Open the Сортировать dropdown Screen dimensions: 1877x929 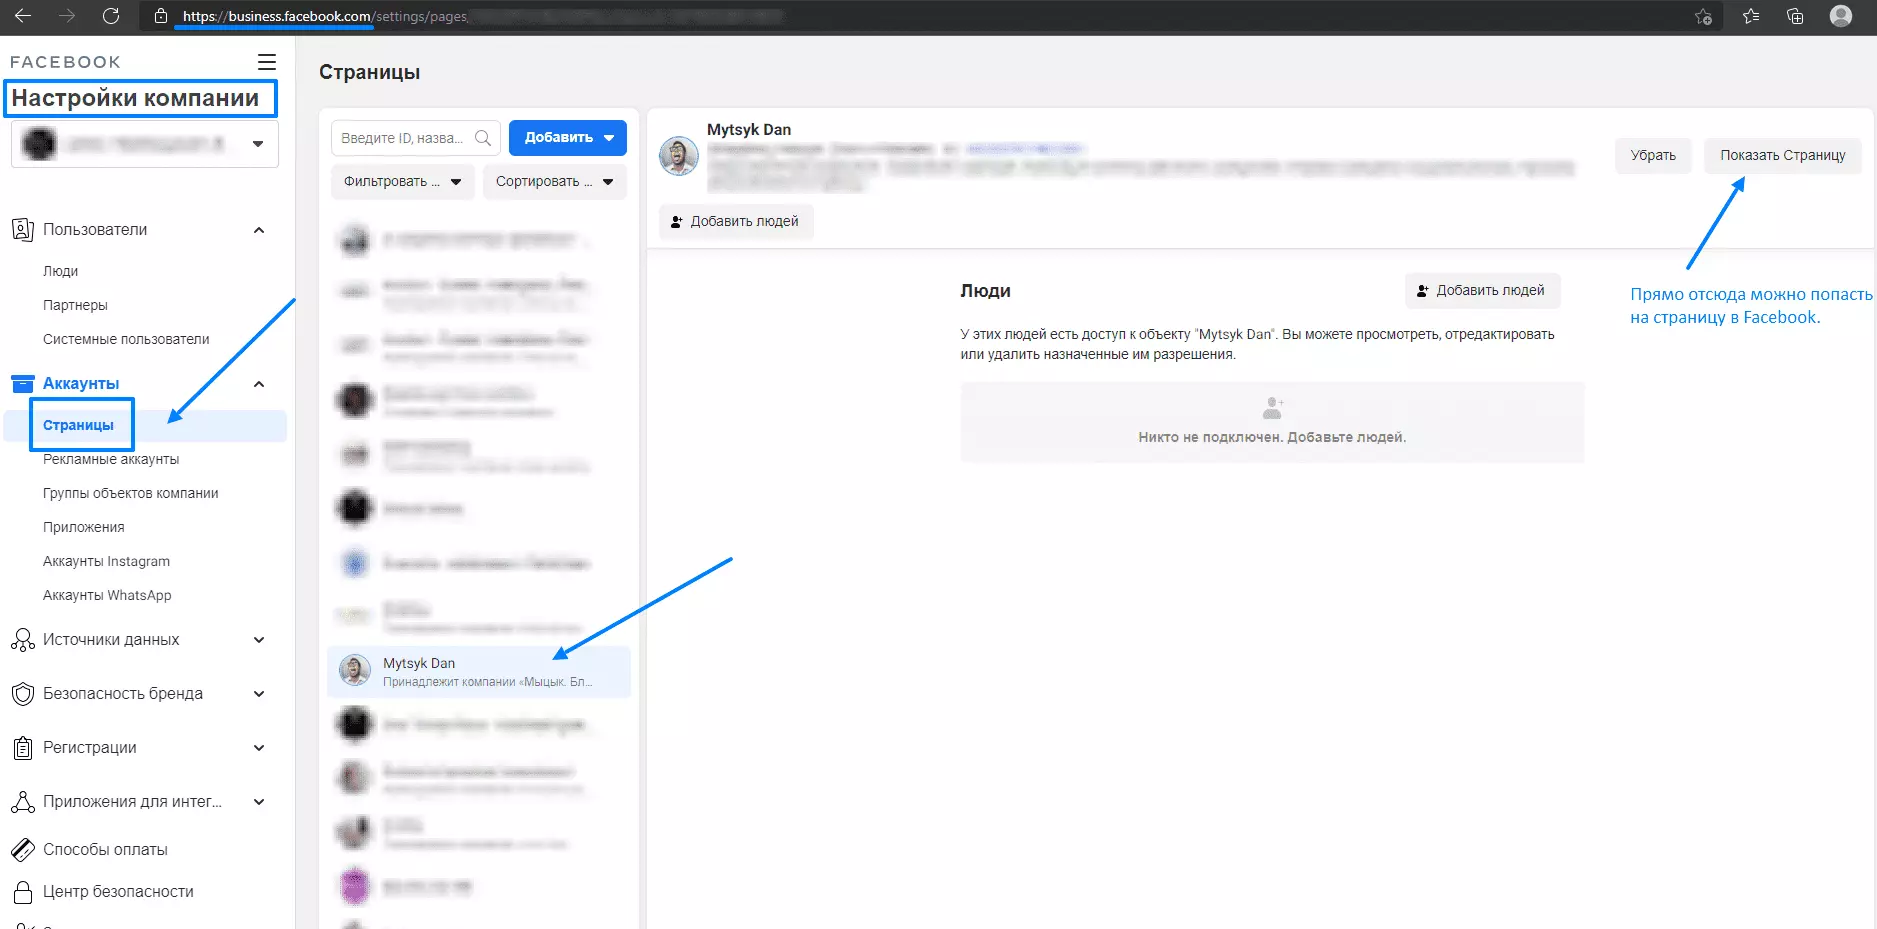pyautogui.click(x=555, y=182)
